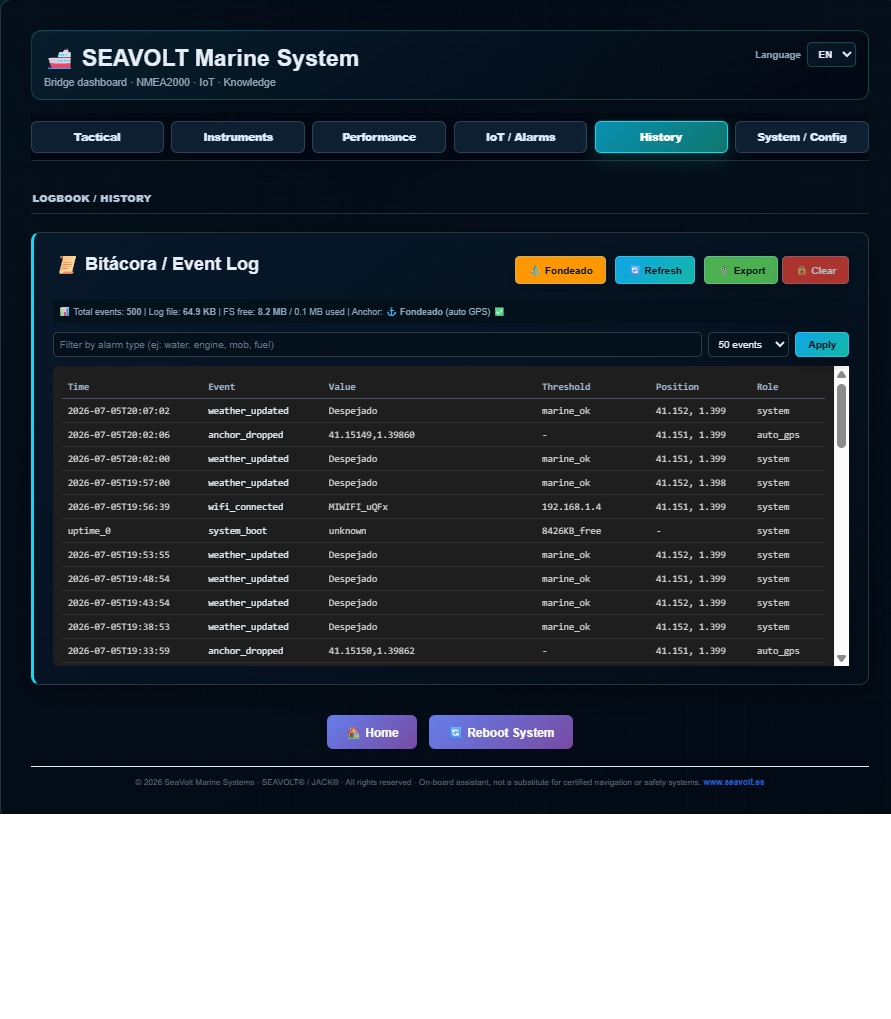Screen dimensions: 891x1019
Task: Apply the event log filter
Action: pyautogui.click(x=821, y=344)
